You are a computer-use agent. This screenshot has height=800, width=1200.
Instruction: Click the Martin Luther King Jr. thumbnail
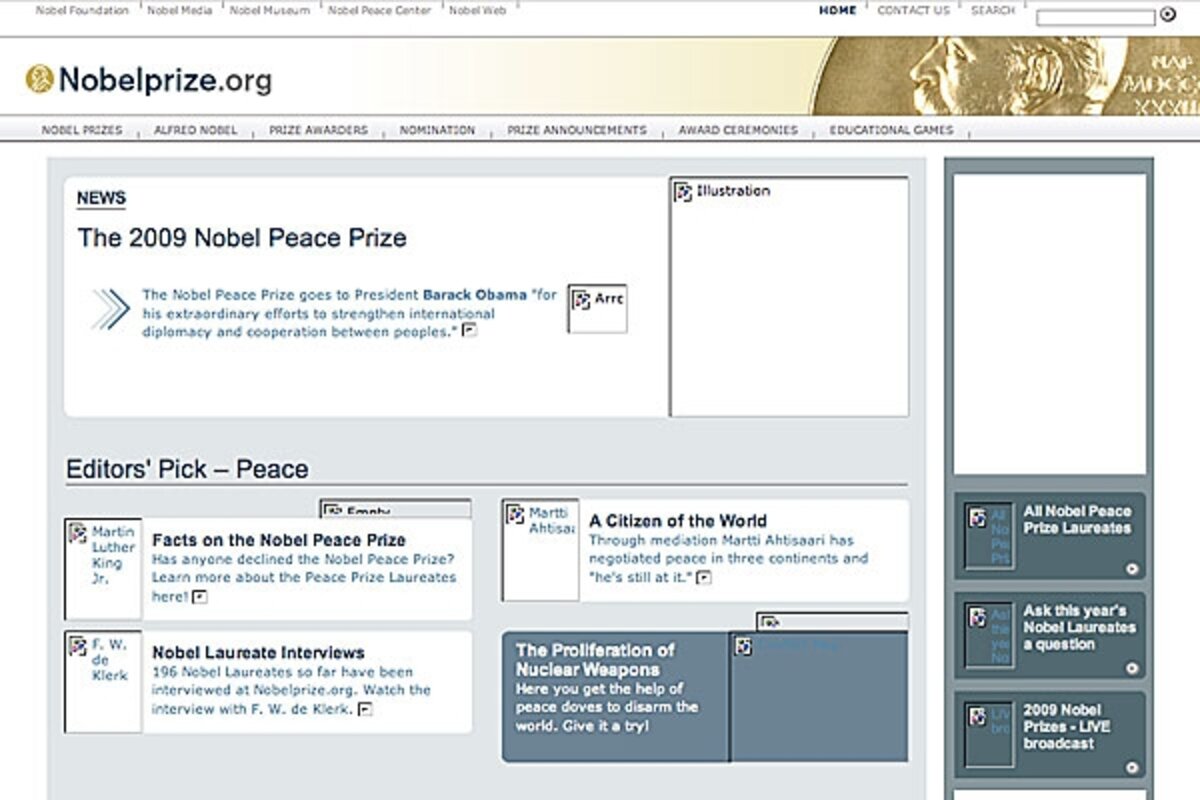tap(104, 569)
